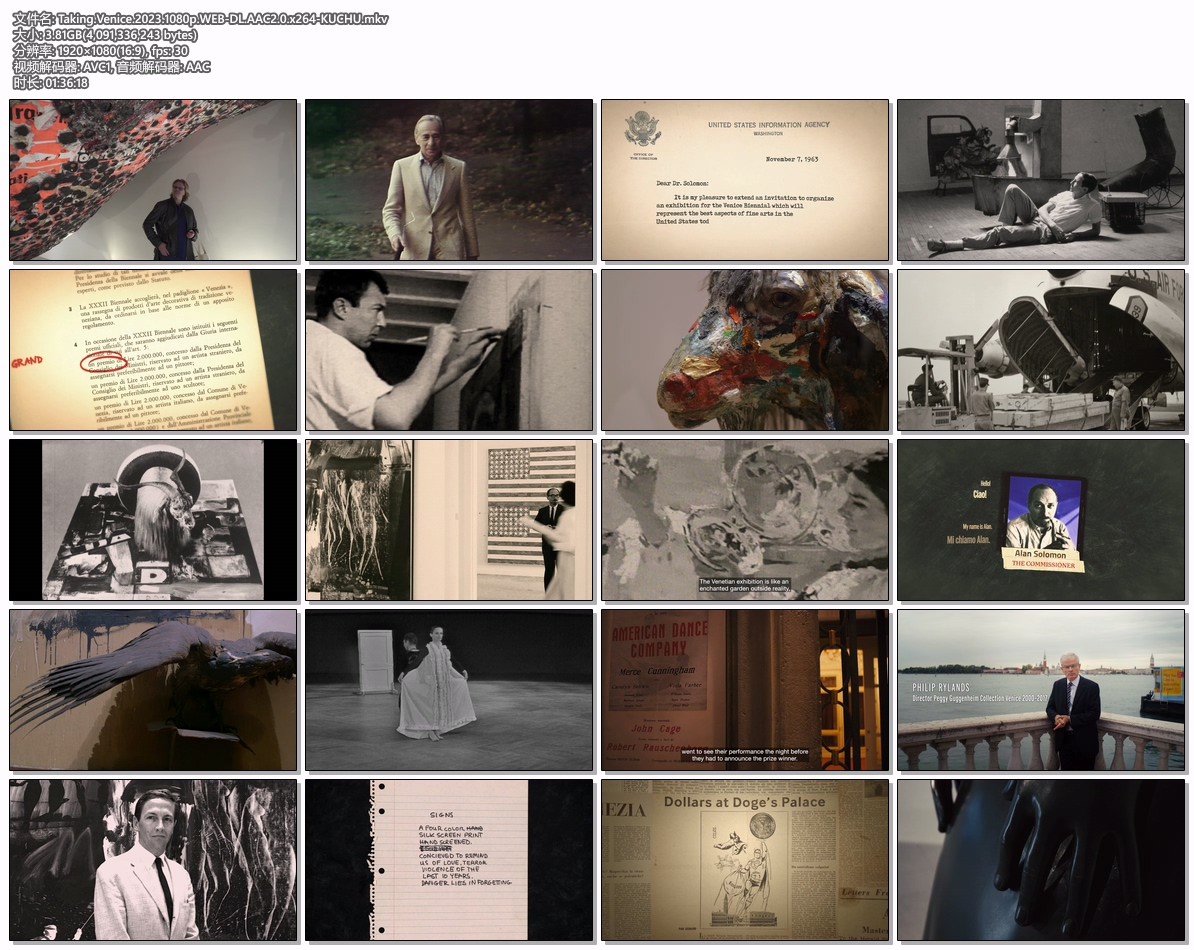The width and height of the screenshot is (1194, 950).
Task: Open the United States Information Agency letter thumbnail
Action: [745, 180]
